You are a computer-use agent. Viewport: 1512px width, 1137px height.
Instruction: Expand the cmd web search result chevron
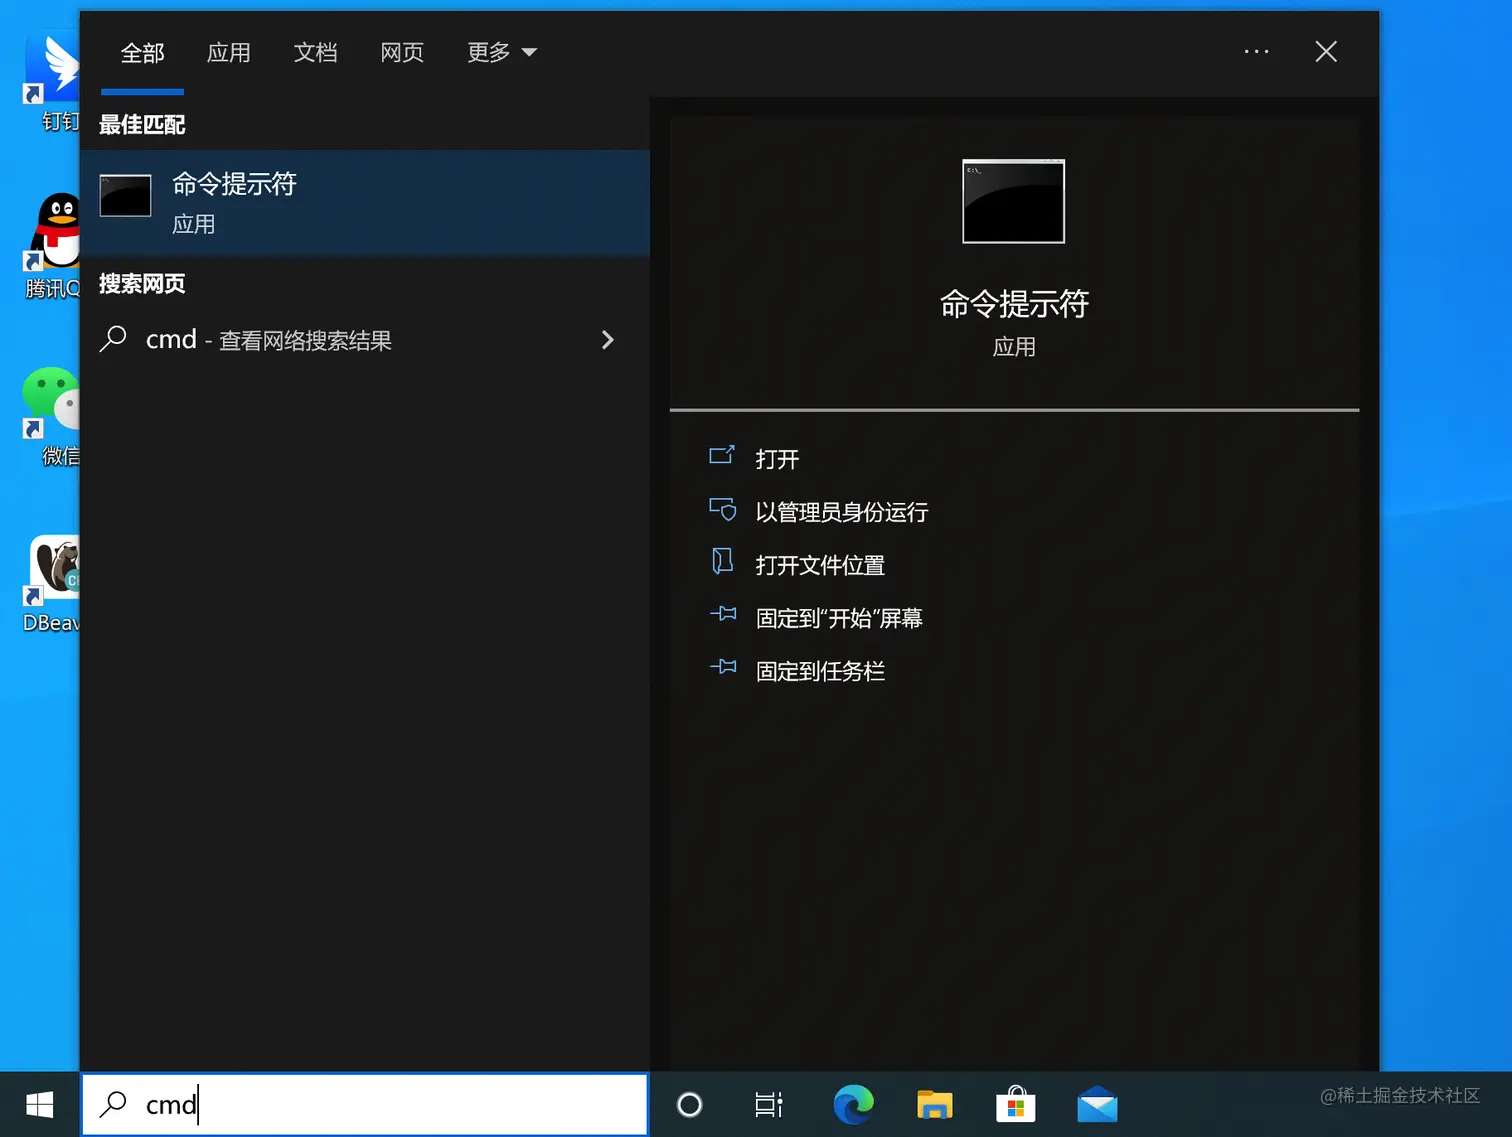[x=607, y=340]
